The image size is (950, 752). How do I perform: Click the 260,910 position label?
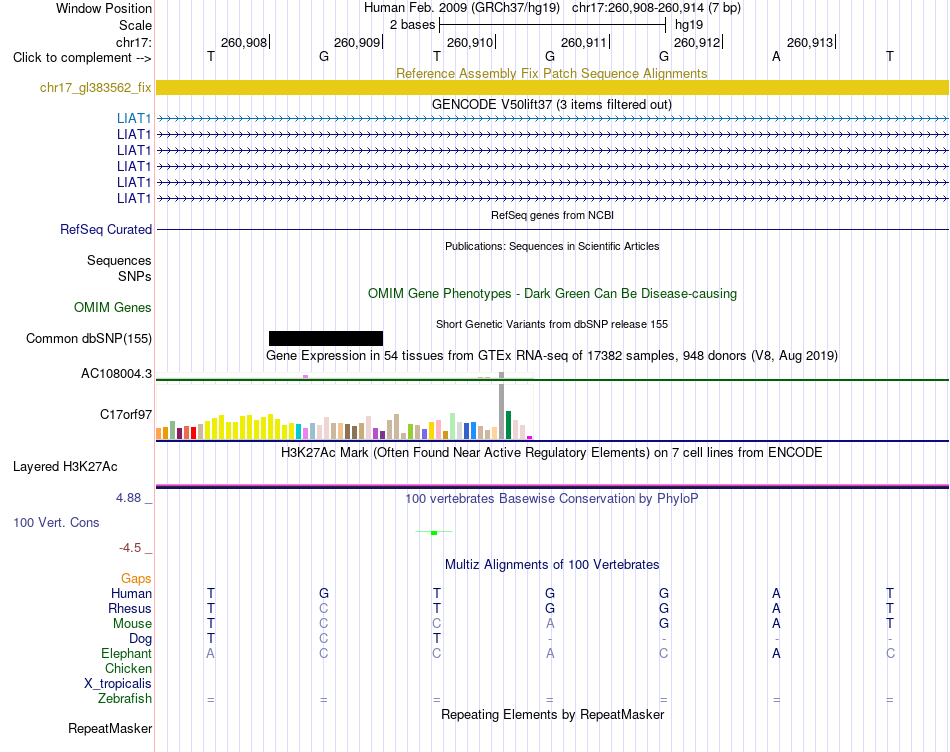470,42
